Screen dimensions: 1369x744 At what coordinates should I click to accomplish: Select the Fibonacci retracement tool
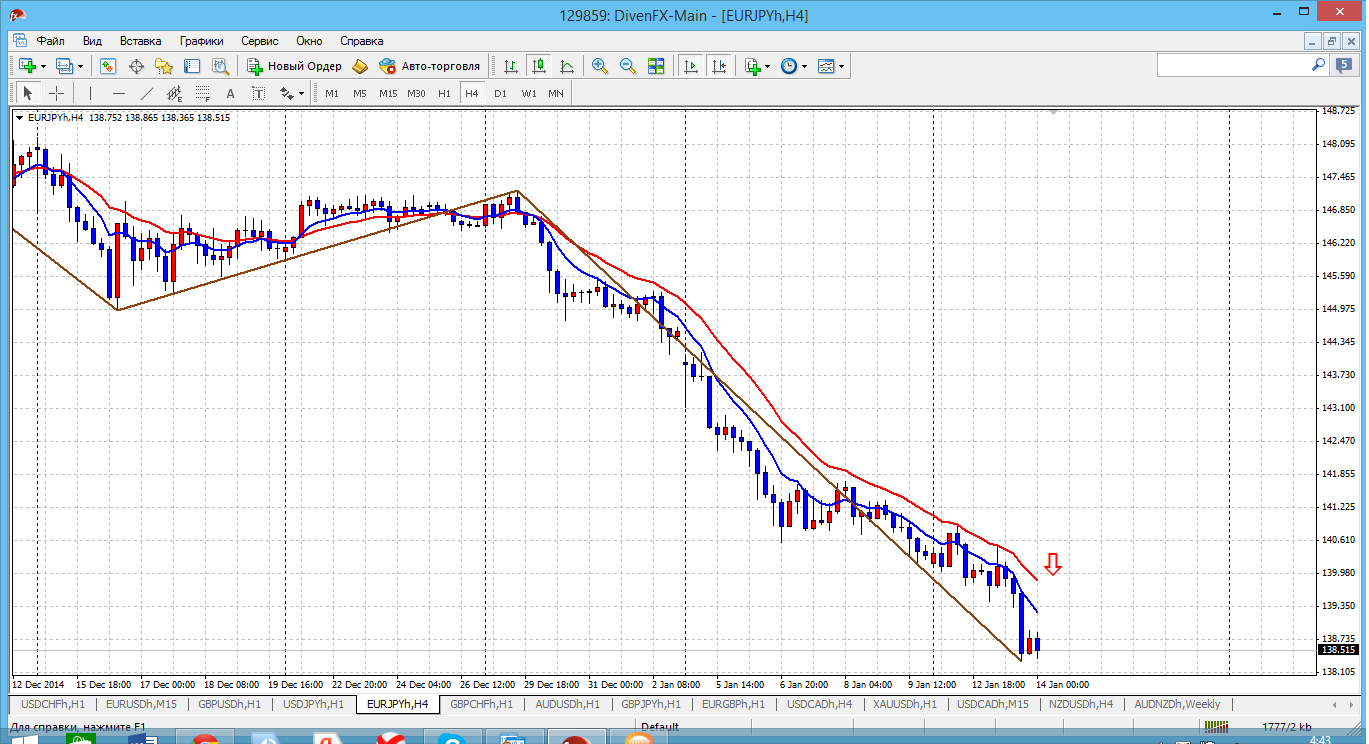click(x=203, y=93)
